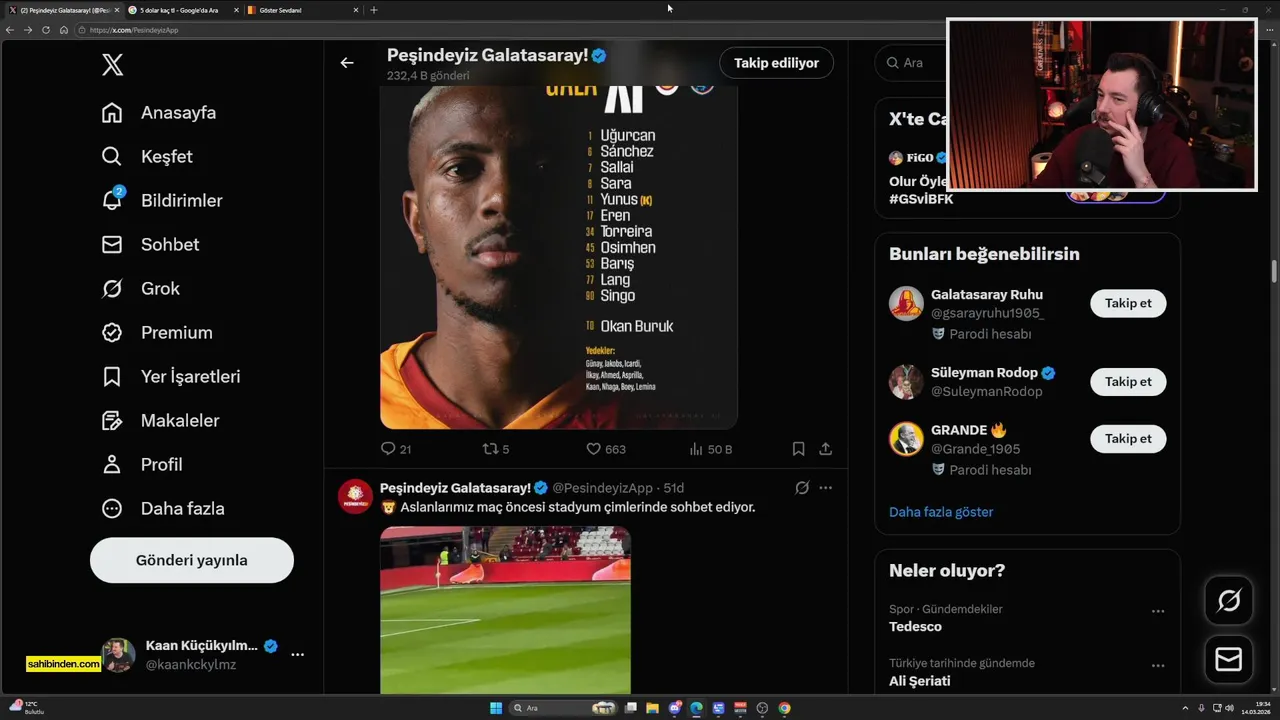The width and height of the screenshot is (1280, 720).
Task: Open account menu dots next to Kaan Küçükyılmaz
Action: coord(297,654)
